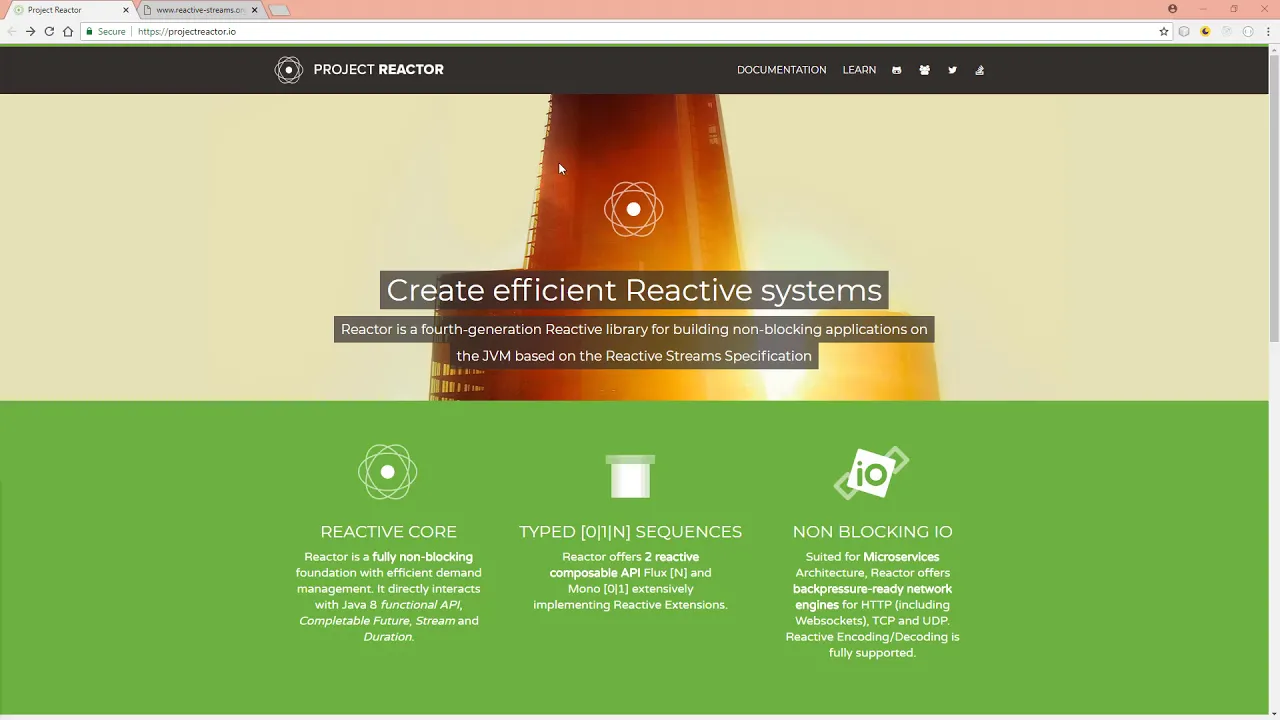The width and height of the screenshot is (1280, 720).
Task: Click the cube extension icon in toolbar
Action: click(1184, 32)
